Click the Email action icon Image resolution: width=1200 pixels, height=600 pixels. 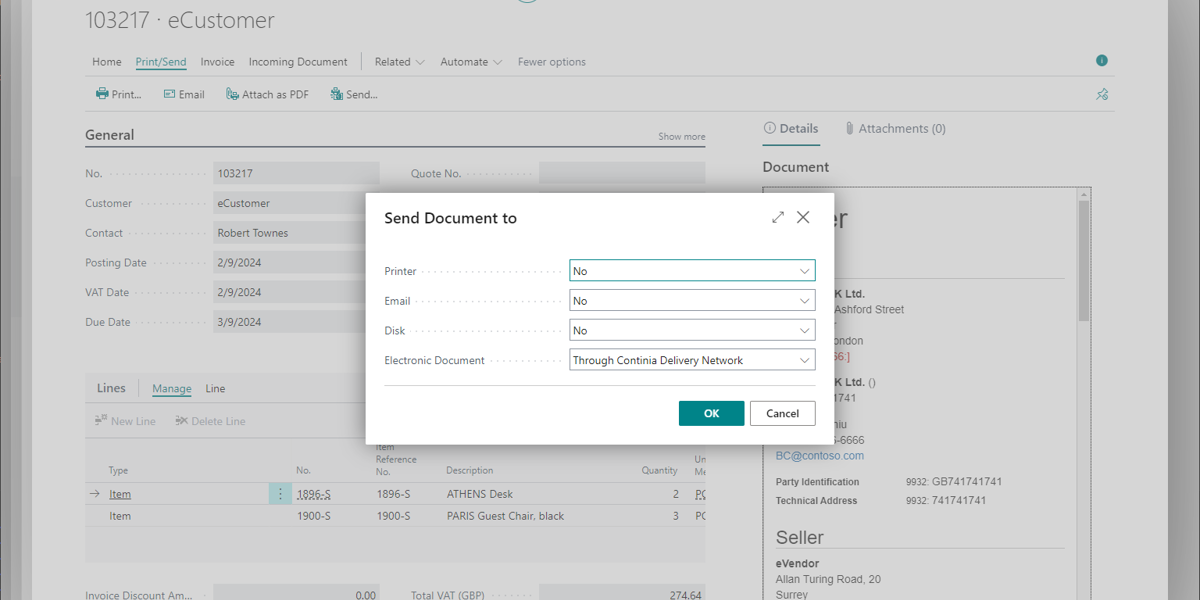(170, 94)
